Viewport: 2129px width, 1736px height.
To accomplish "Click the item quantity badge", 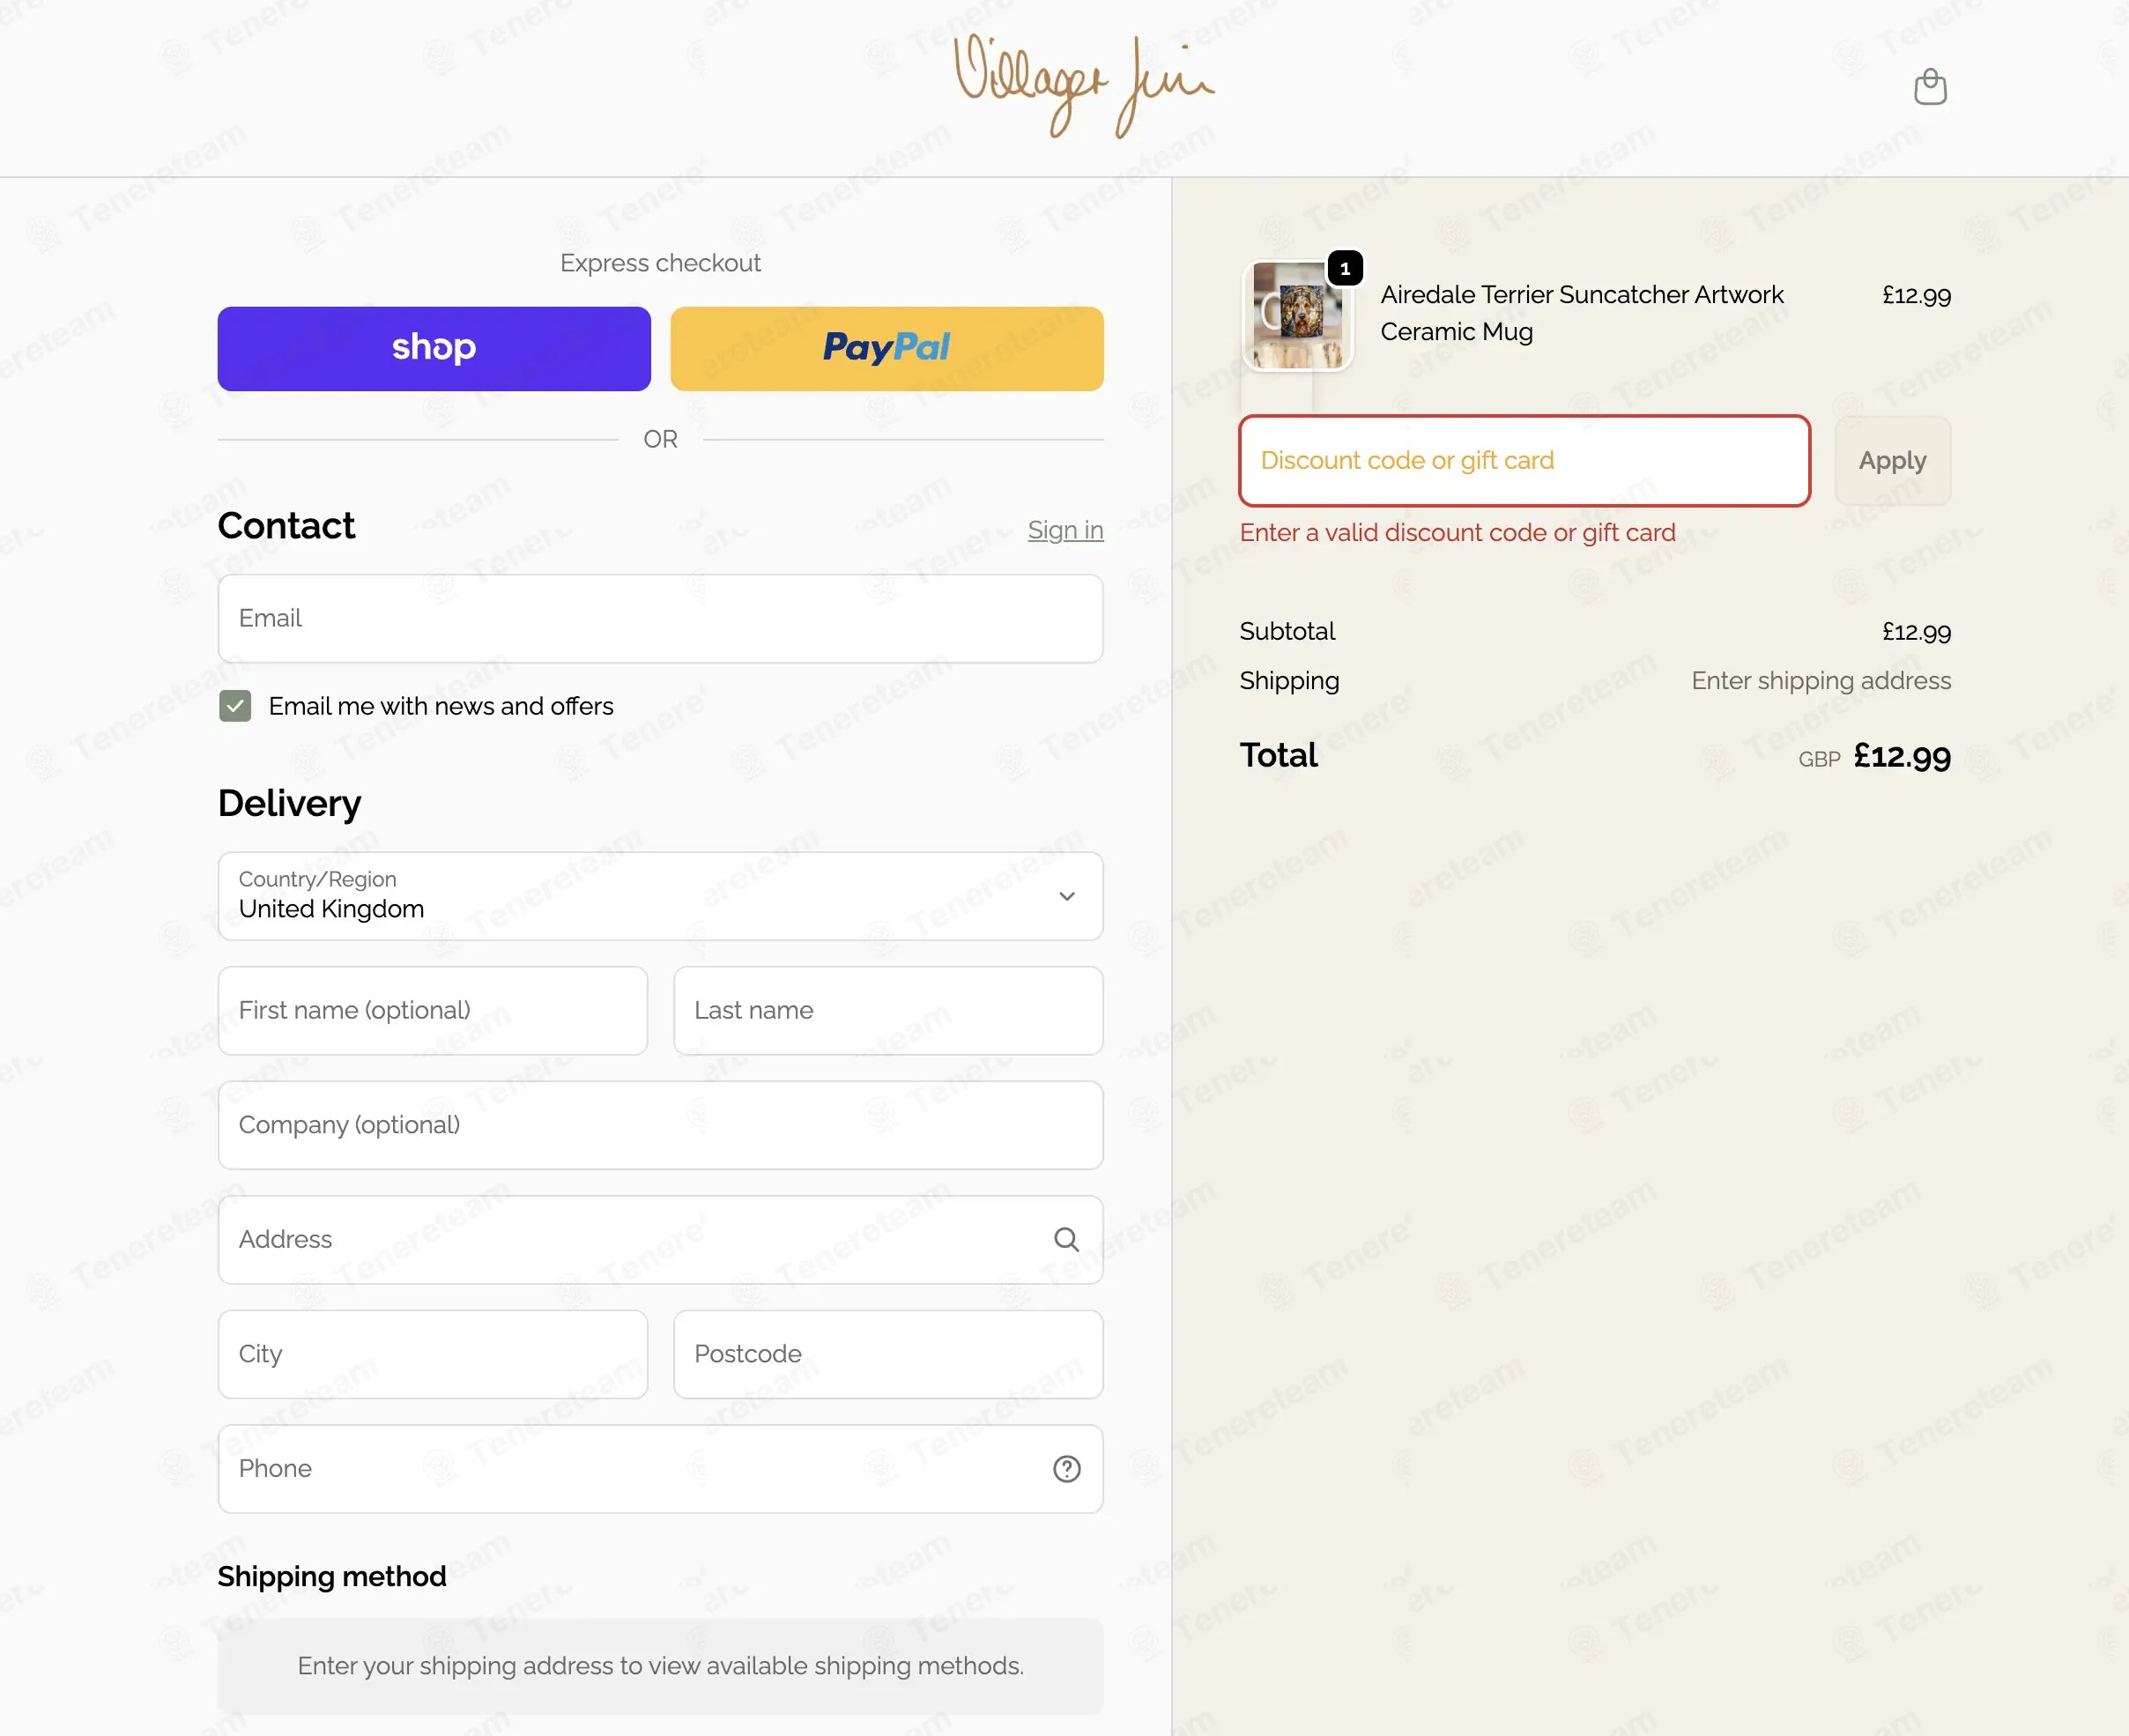I will [1345, 268].
